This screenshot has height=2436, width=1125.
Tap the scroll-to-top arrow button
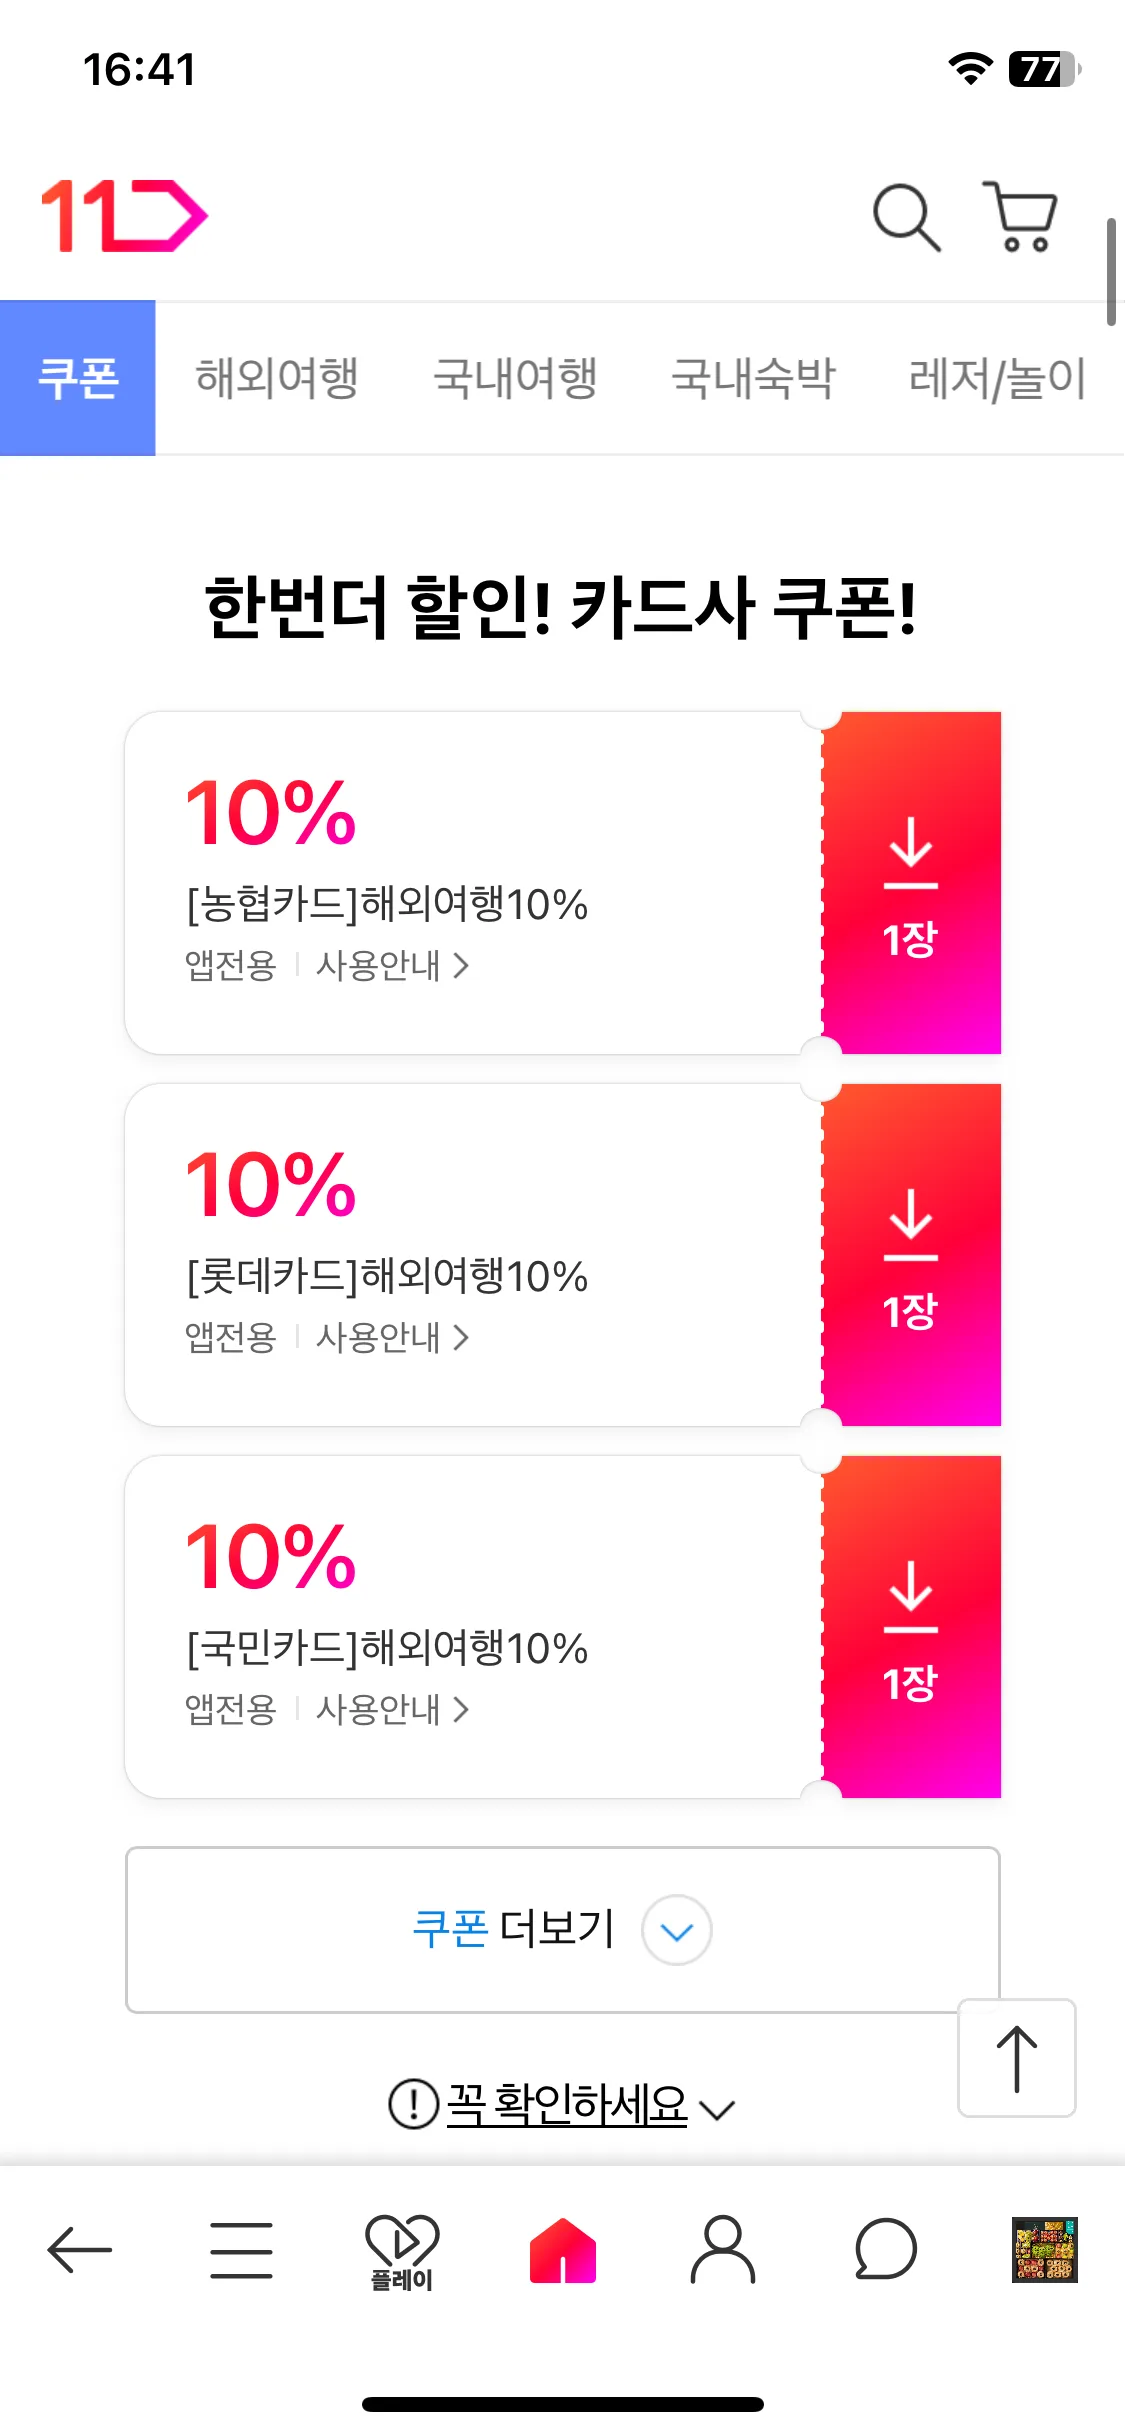(1017, 2058)
